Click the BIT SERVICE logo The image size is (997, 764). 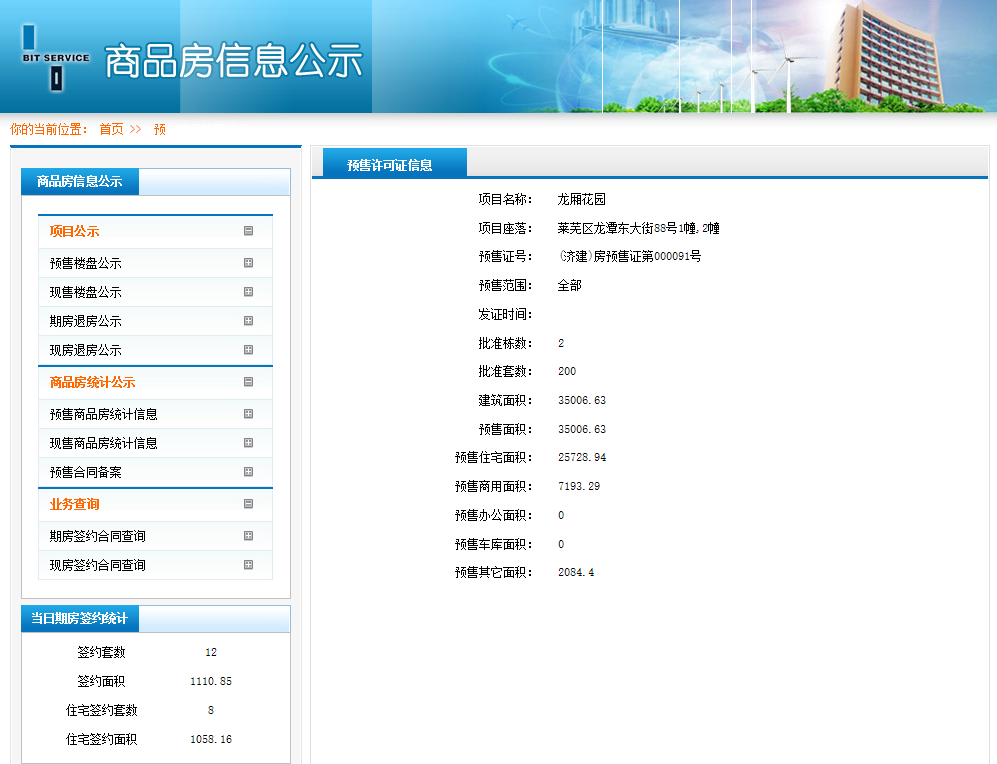pyautogui.click(x=55, y=58)
